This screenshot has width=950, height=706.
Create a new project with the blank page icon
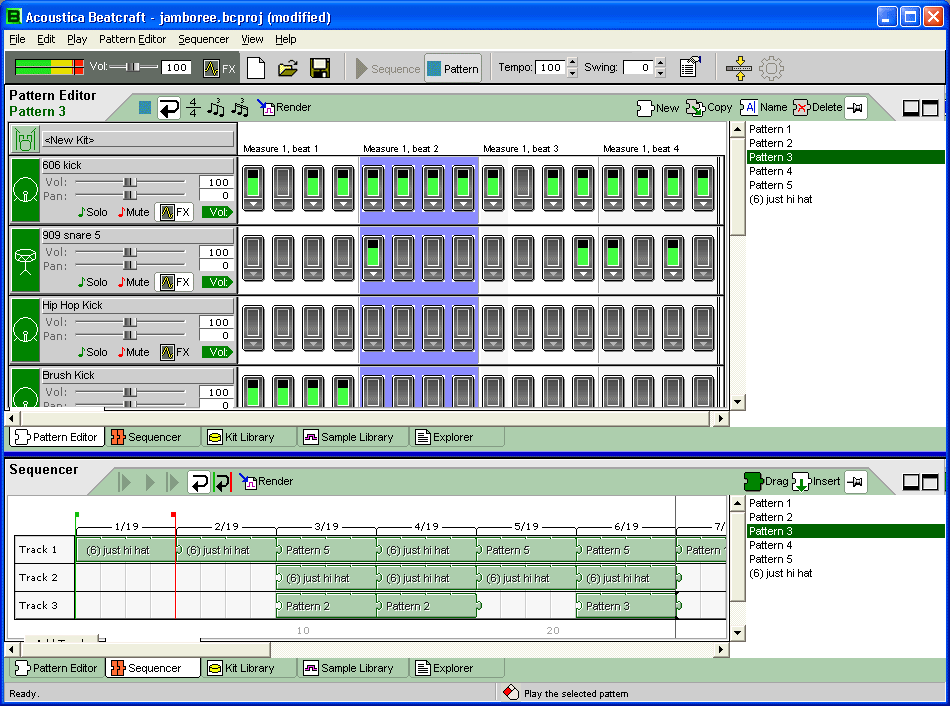tap(256, 68)
